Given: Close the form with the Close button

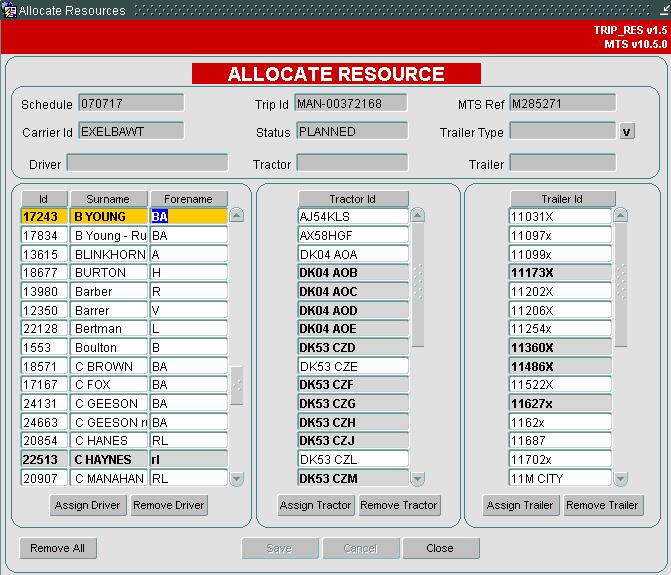Looking at the screenshot, I should click(x=441, y=548).
